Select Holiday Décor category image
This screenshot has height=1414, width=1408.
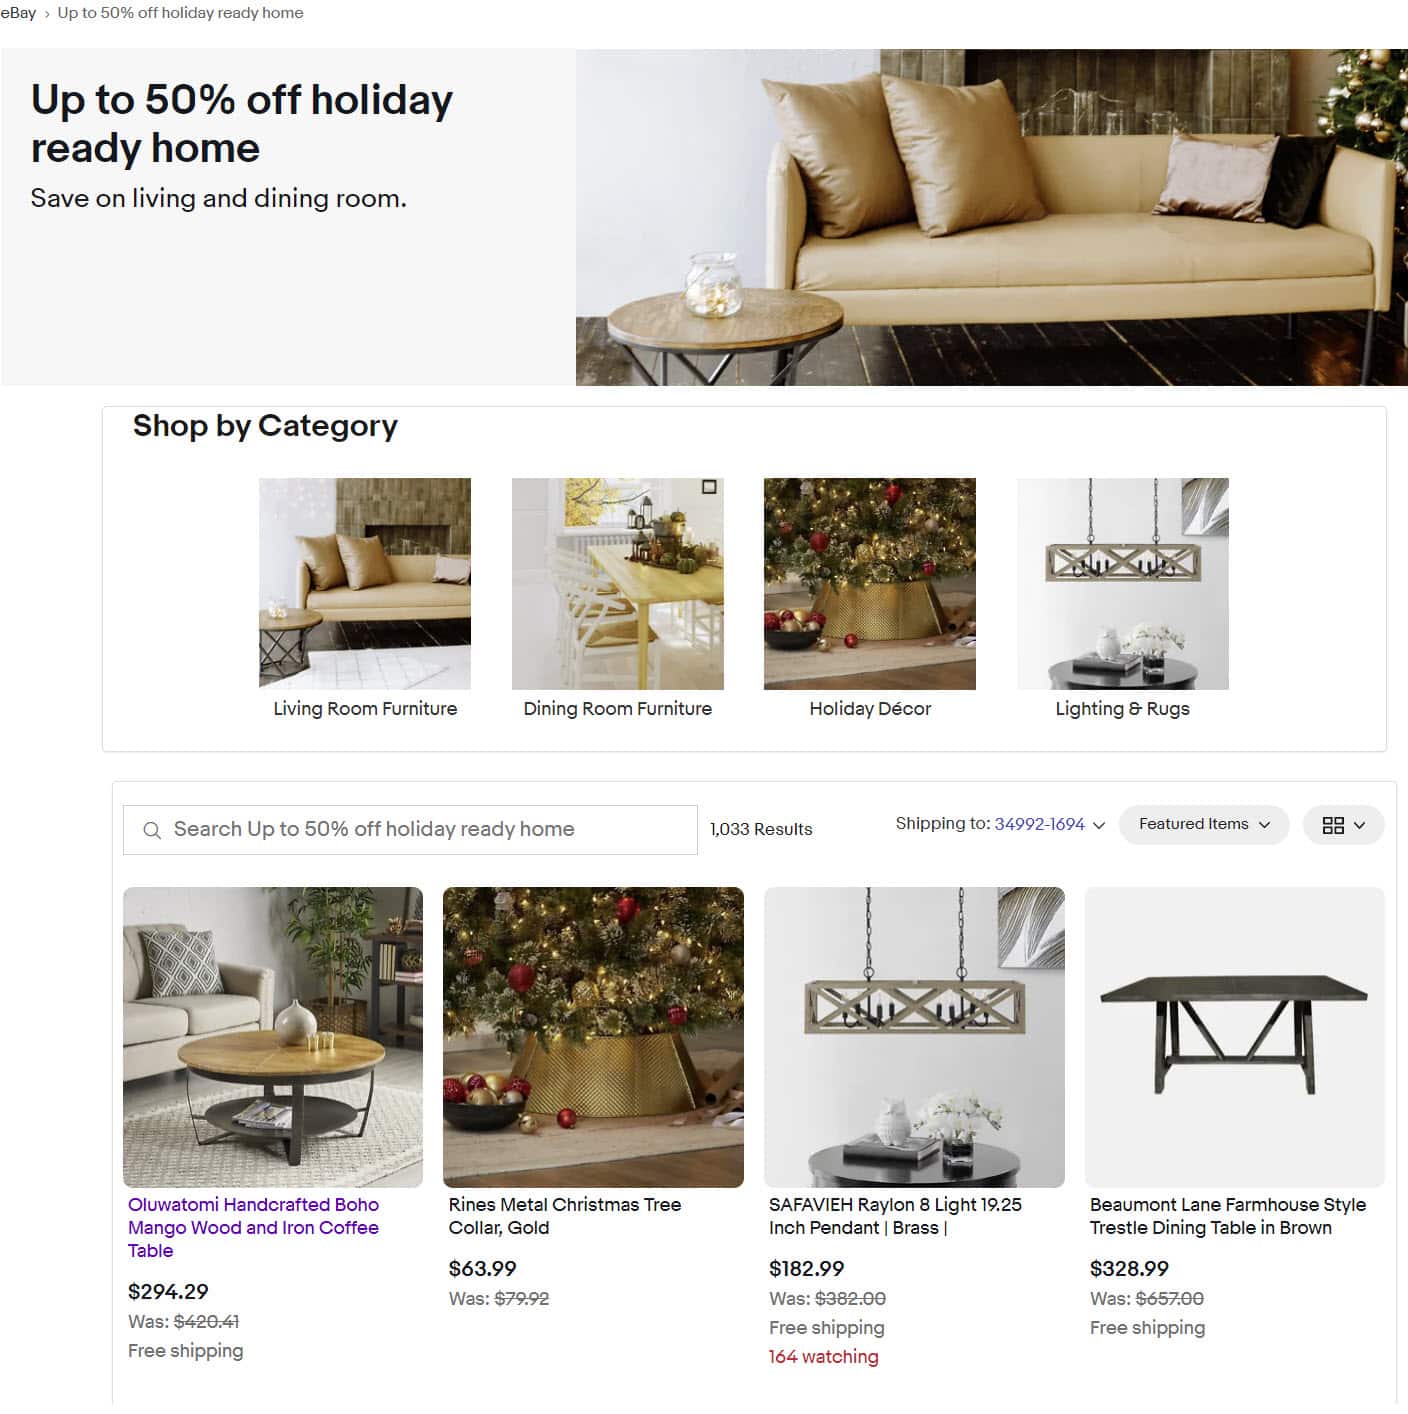[x=870, y=584]
